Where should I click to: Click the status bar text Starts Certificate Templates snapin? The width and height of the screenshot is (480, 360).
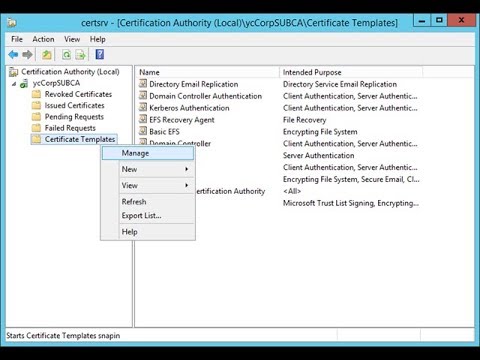click(63, 336)
